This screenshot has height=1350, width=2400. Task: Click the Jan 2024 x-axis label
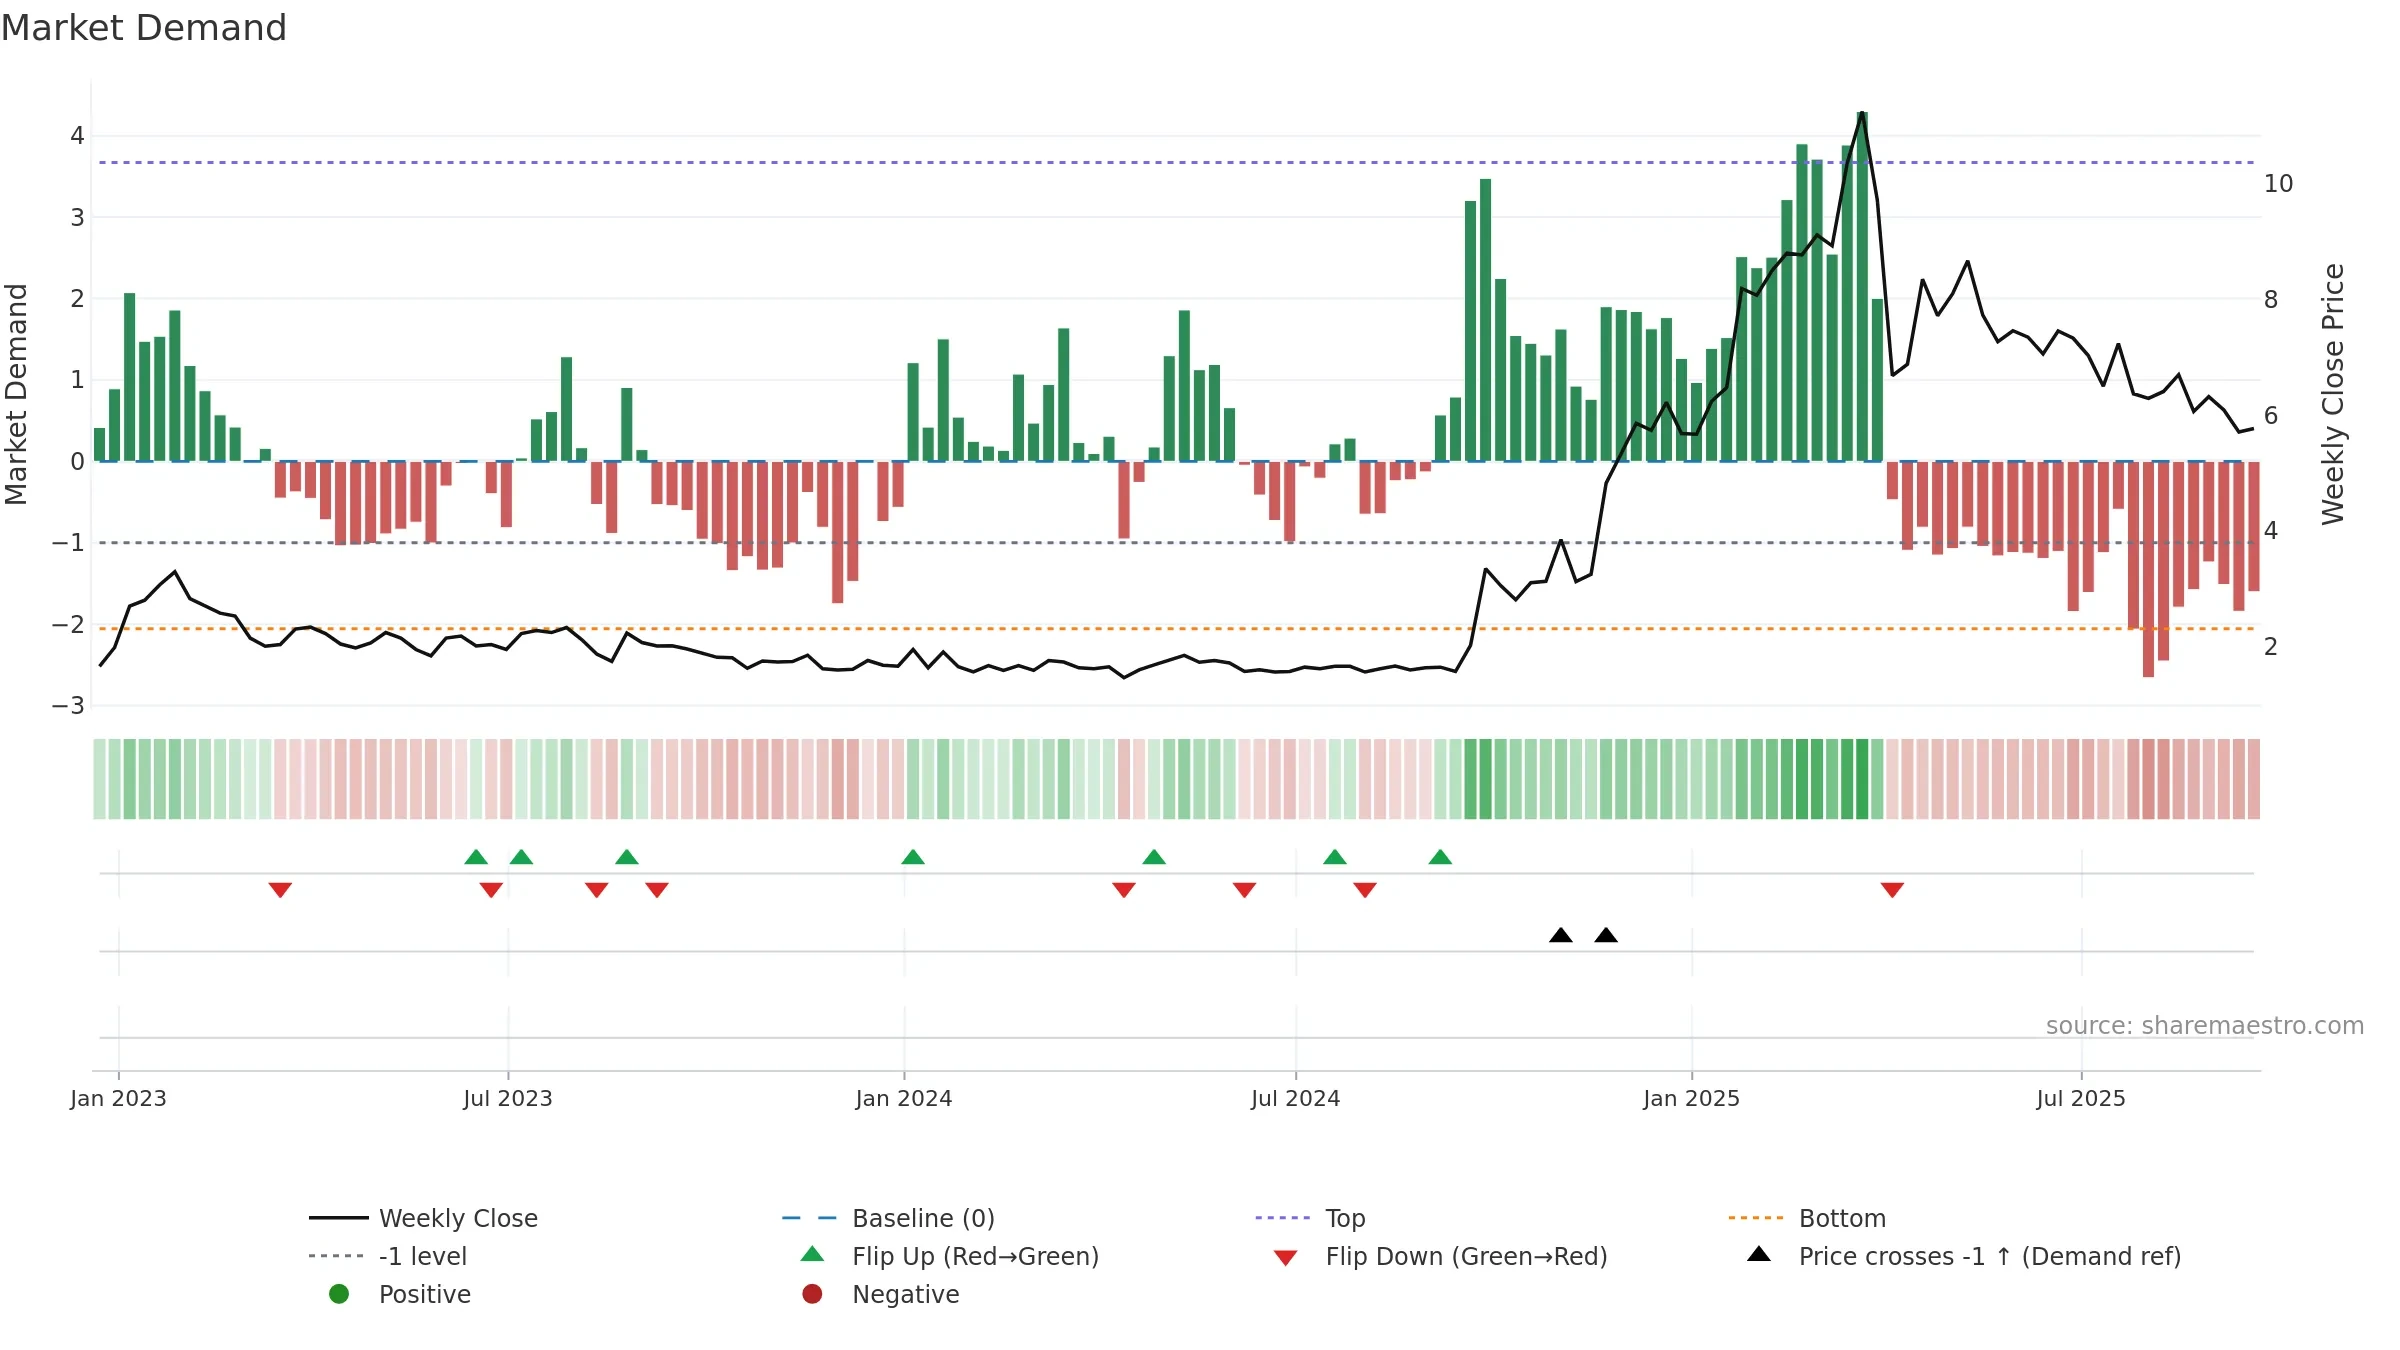pyautogui.click(x=904, y=1098)
